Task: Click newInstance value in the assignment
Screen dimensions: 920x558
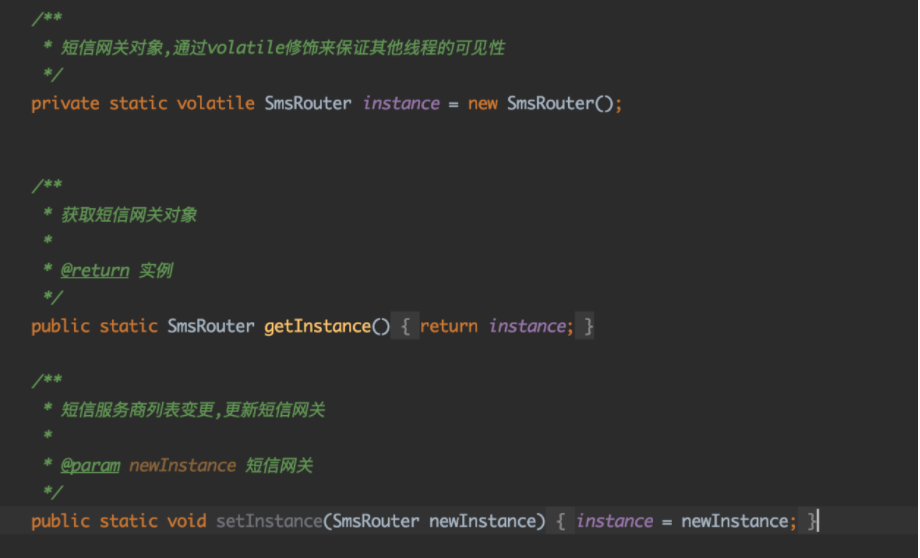Action: [x=735, y=520]
